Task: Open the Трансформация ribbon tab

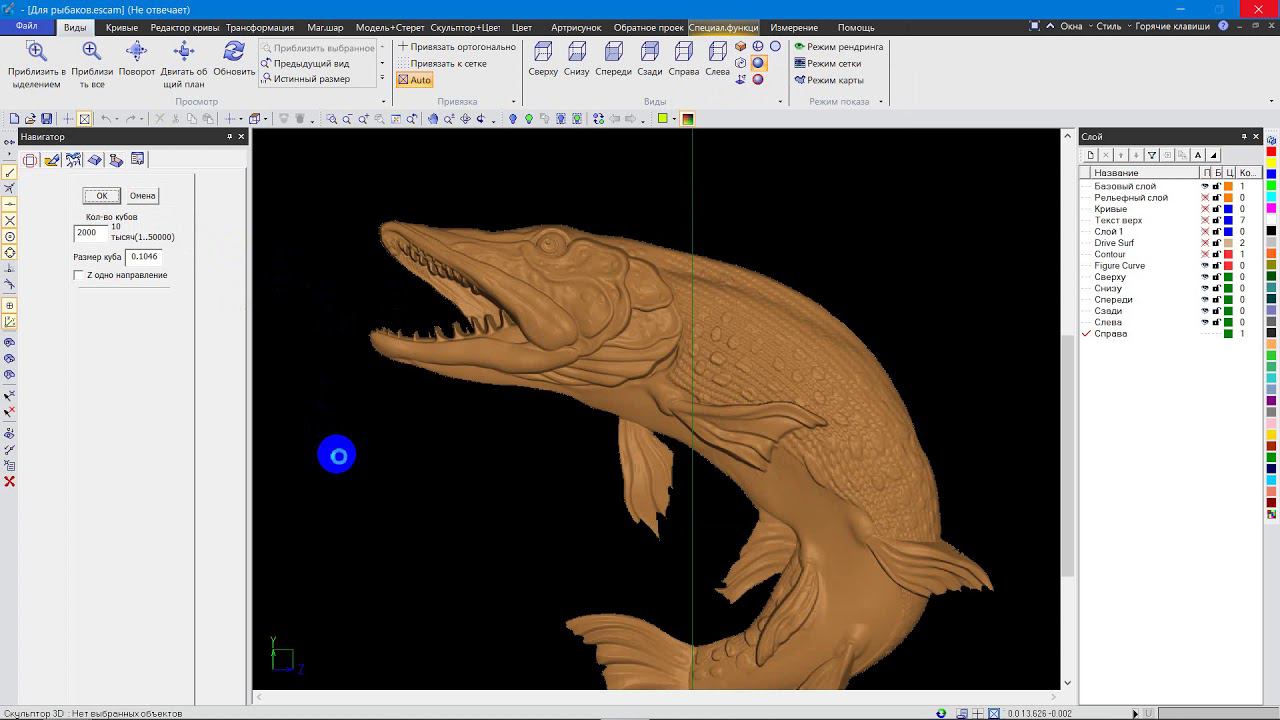Action: (259, 27)
